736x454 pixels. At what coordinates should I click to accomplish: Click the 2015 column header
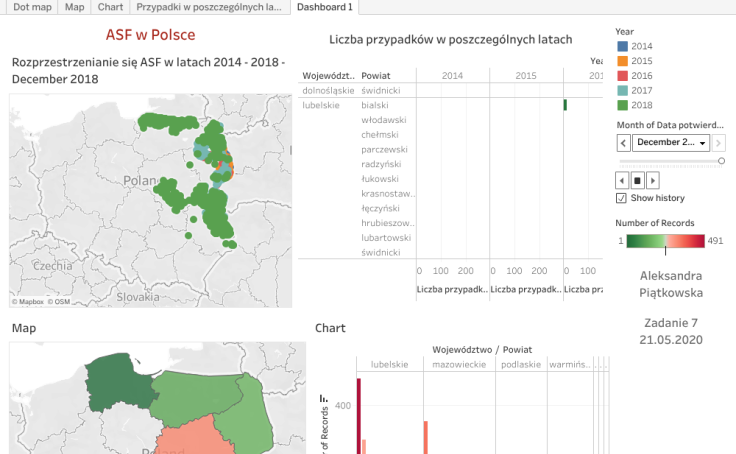526,76
